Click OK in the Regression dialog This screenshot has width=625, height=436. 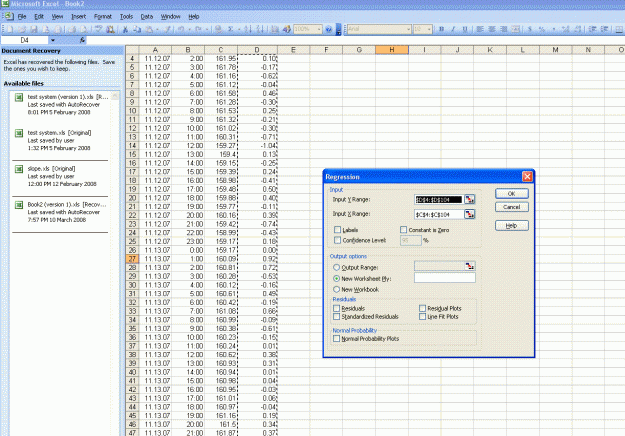tap(512, 193)
